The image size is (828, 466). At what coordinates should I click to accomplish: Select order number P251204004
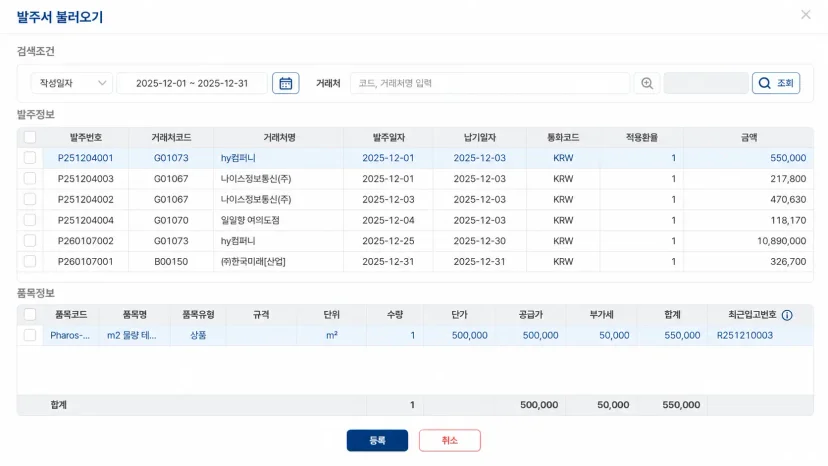coord(86,220)
